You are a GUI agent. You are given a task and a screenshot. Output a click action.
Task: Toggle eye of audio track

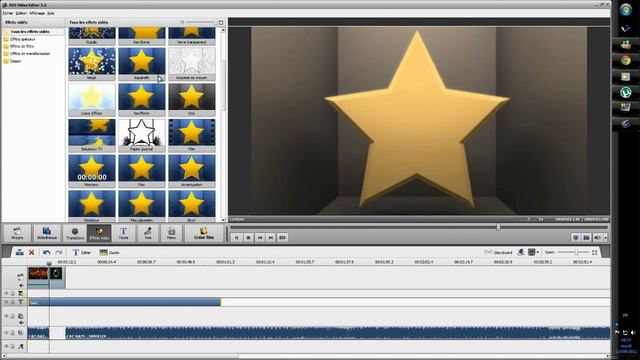(x=6, y=333)
